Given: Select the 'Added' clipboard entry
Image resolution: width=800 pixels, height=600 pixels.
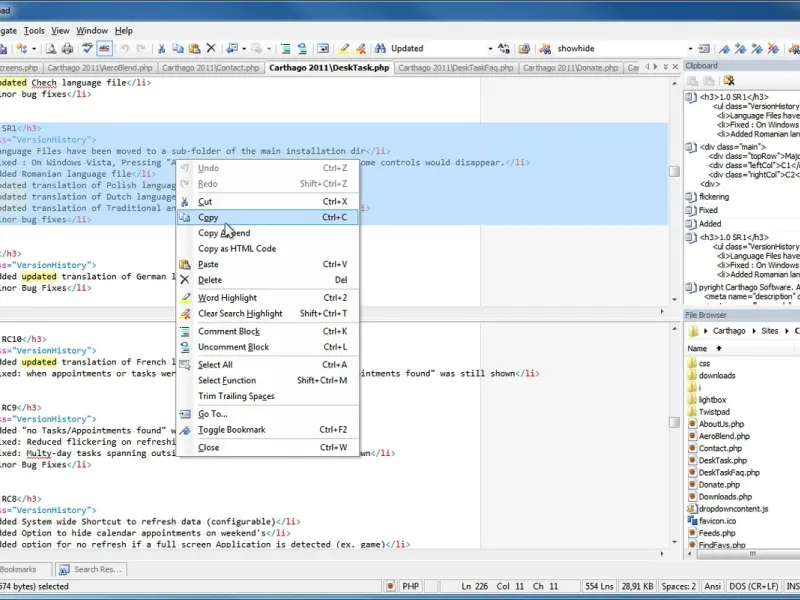Looking at the screenshot, I should [x=710, y=223].
